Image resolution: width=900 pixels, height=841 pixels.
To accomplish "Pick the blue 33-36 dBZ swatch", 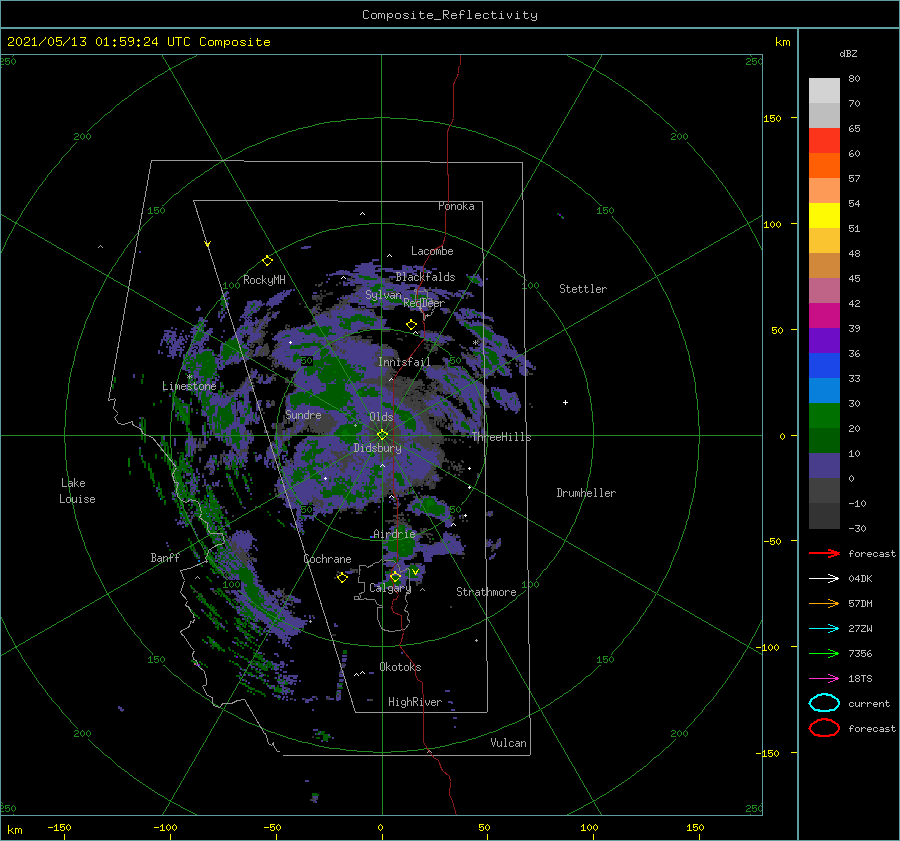I will coord(824,366).
